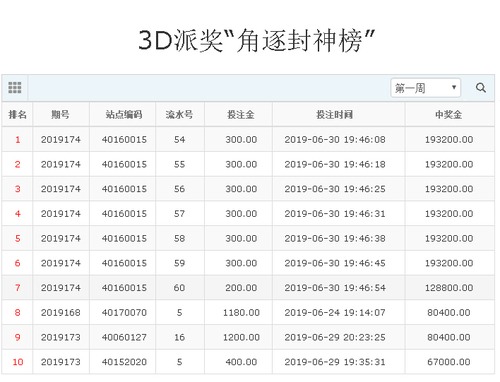Click the 排名 column header
The image size is (500, 382).
click(x=17, y=115)
